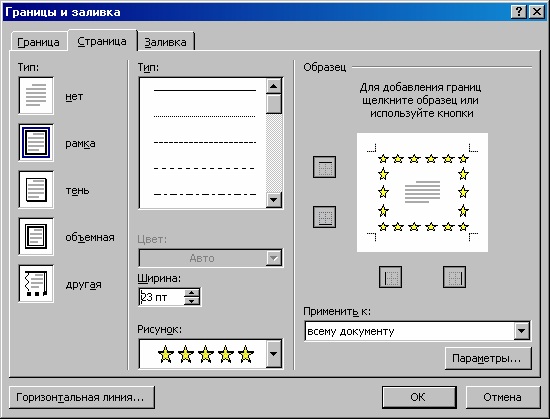Click the line style list scroll-down arrow
This screenshot has height=419, width=550.
[x=274, y=200]
